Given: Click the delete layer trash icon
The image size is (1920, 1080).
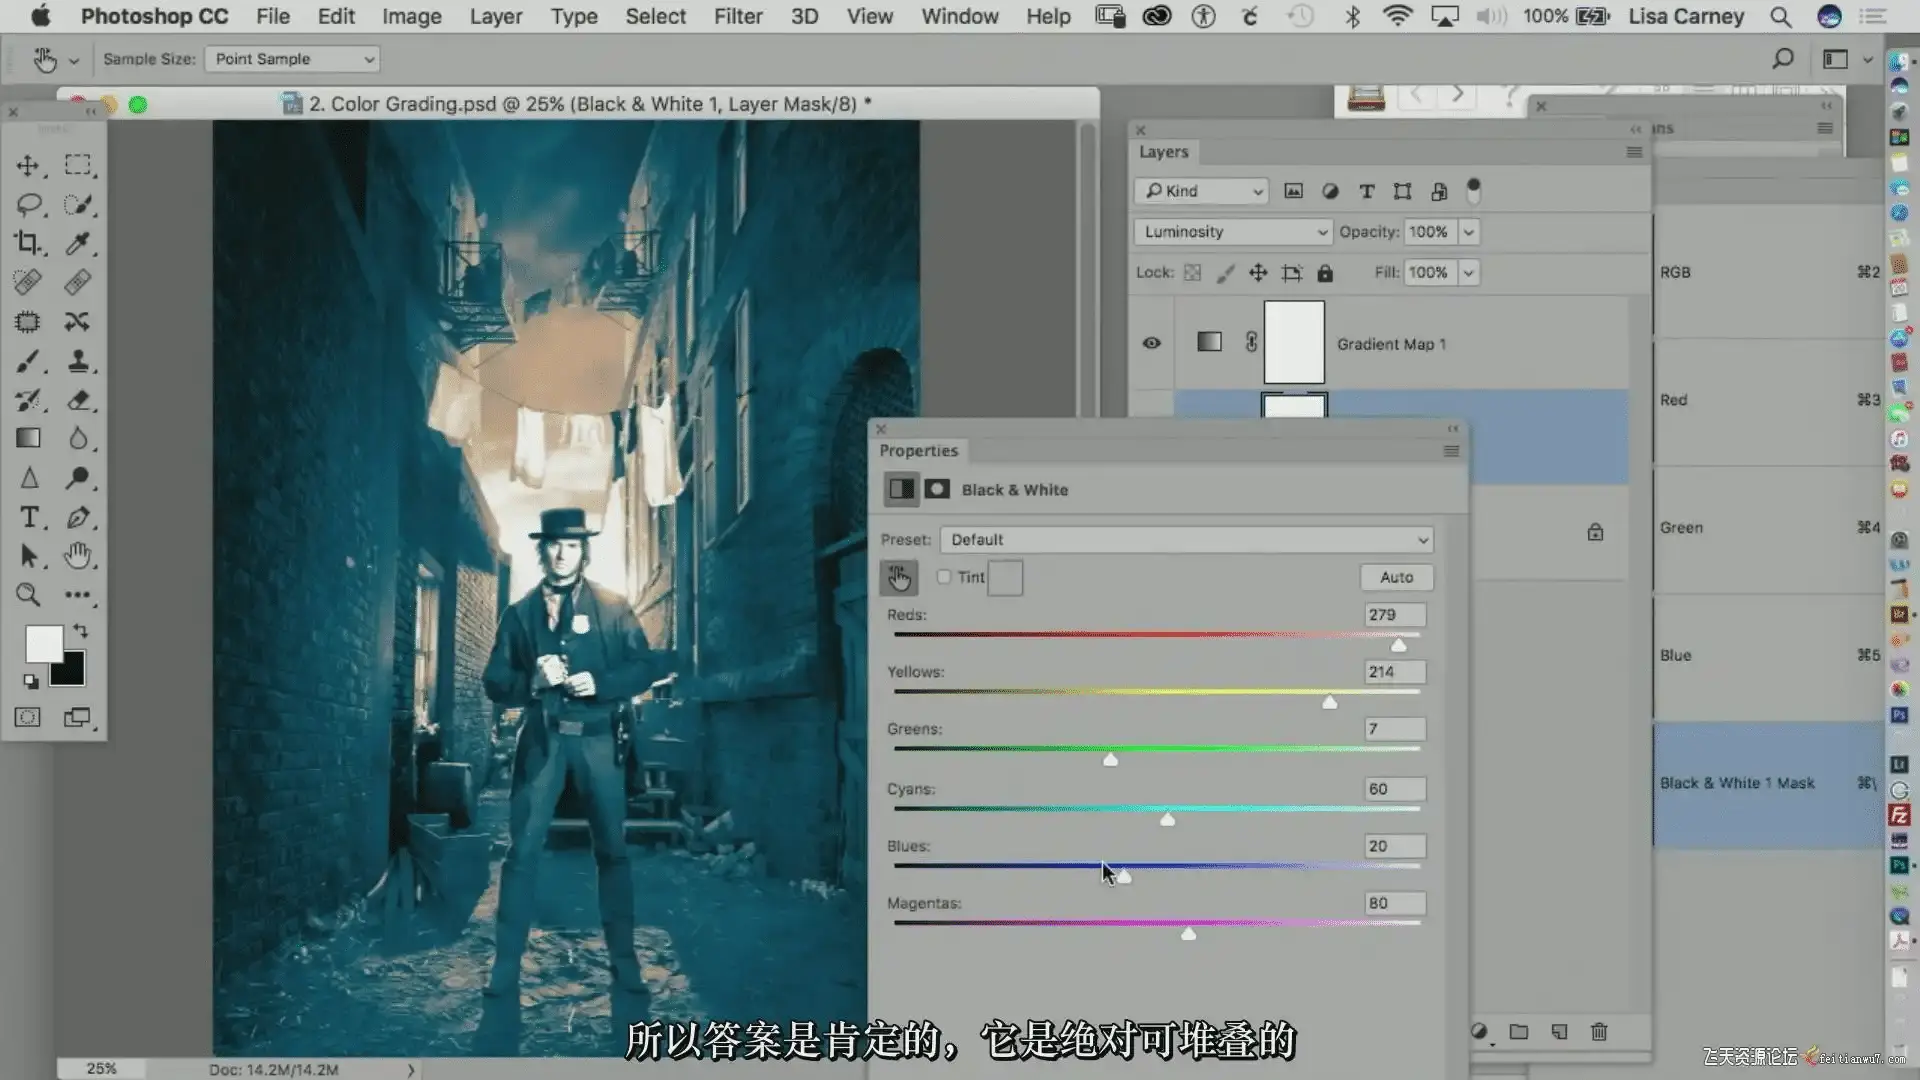Looking at the screenshot, I should coord(1599,1031).
